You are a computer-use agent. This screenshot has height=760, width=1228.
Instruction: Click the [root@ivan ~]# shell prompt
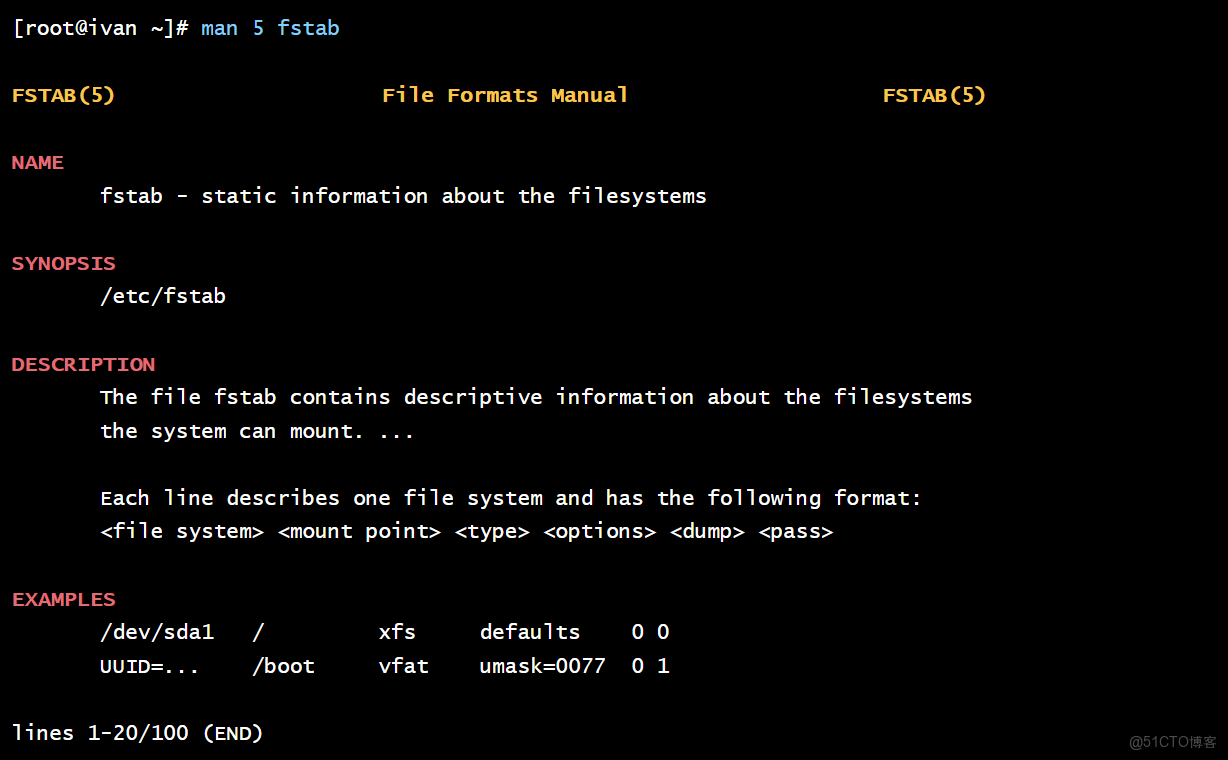(x=100, y=28)
